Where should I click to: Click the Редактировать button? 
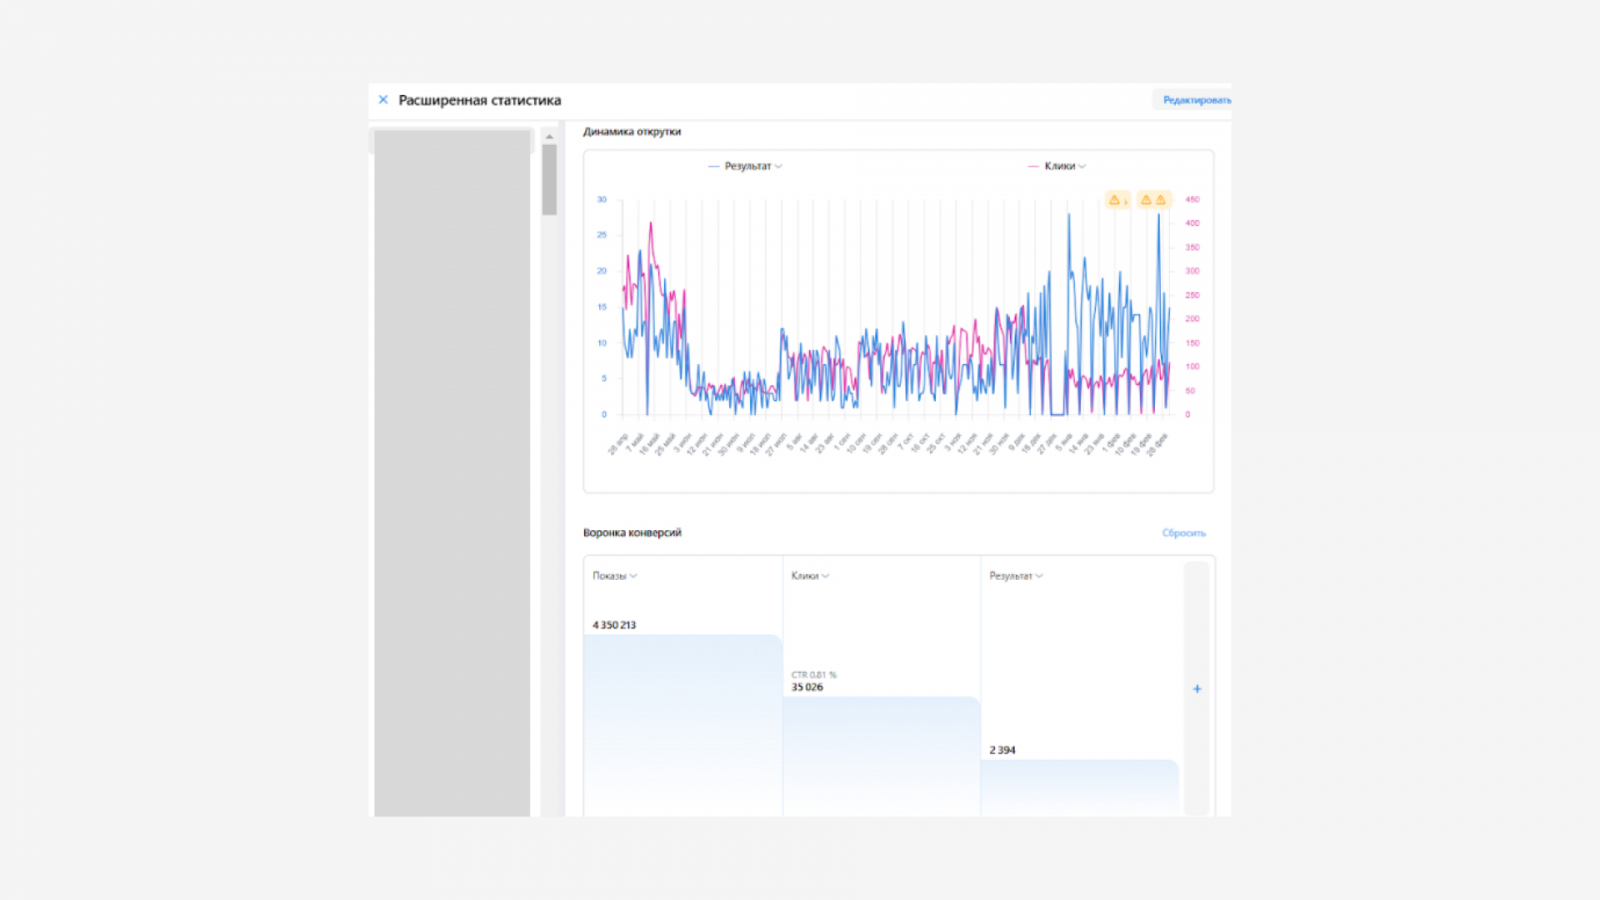(x=1193, y=100)
